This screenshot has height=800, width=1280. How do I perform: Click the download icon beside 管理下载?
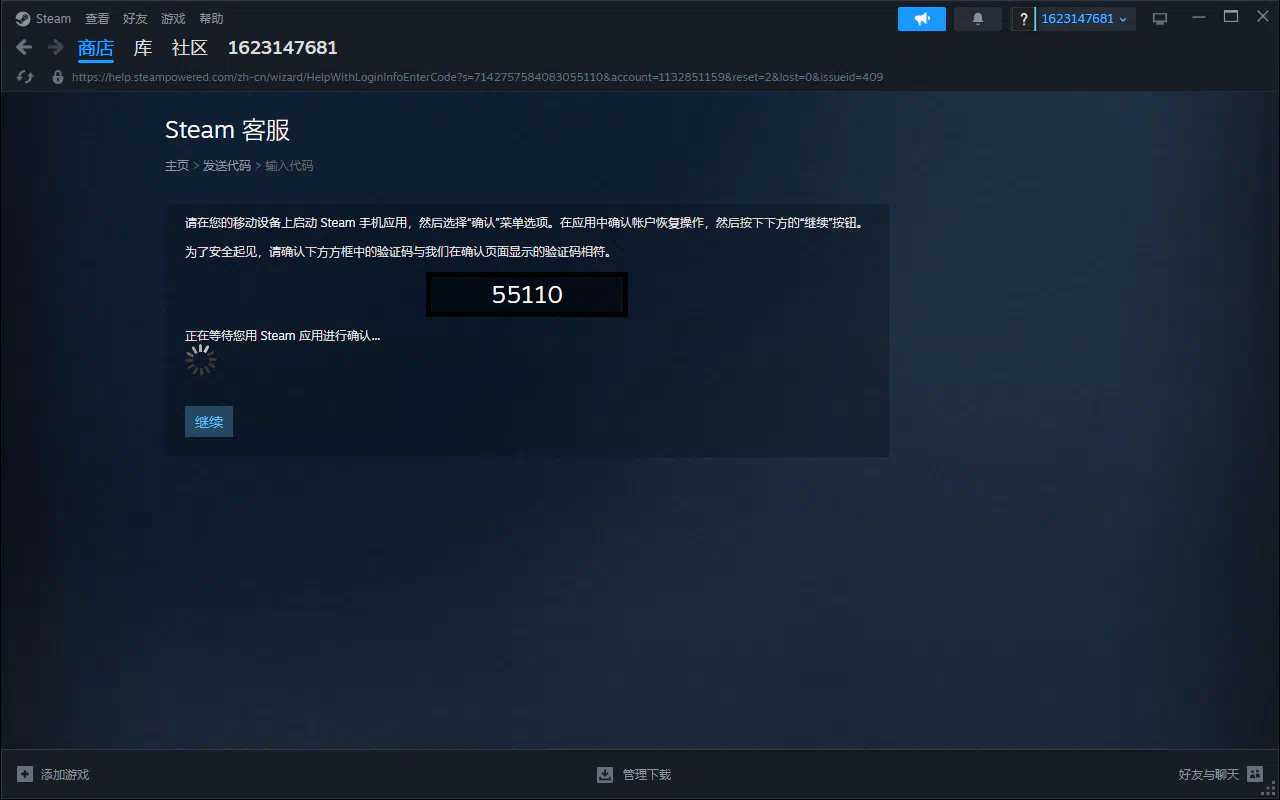click(605, 775)
